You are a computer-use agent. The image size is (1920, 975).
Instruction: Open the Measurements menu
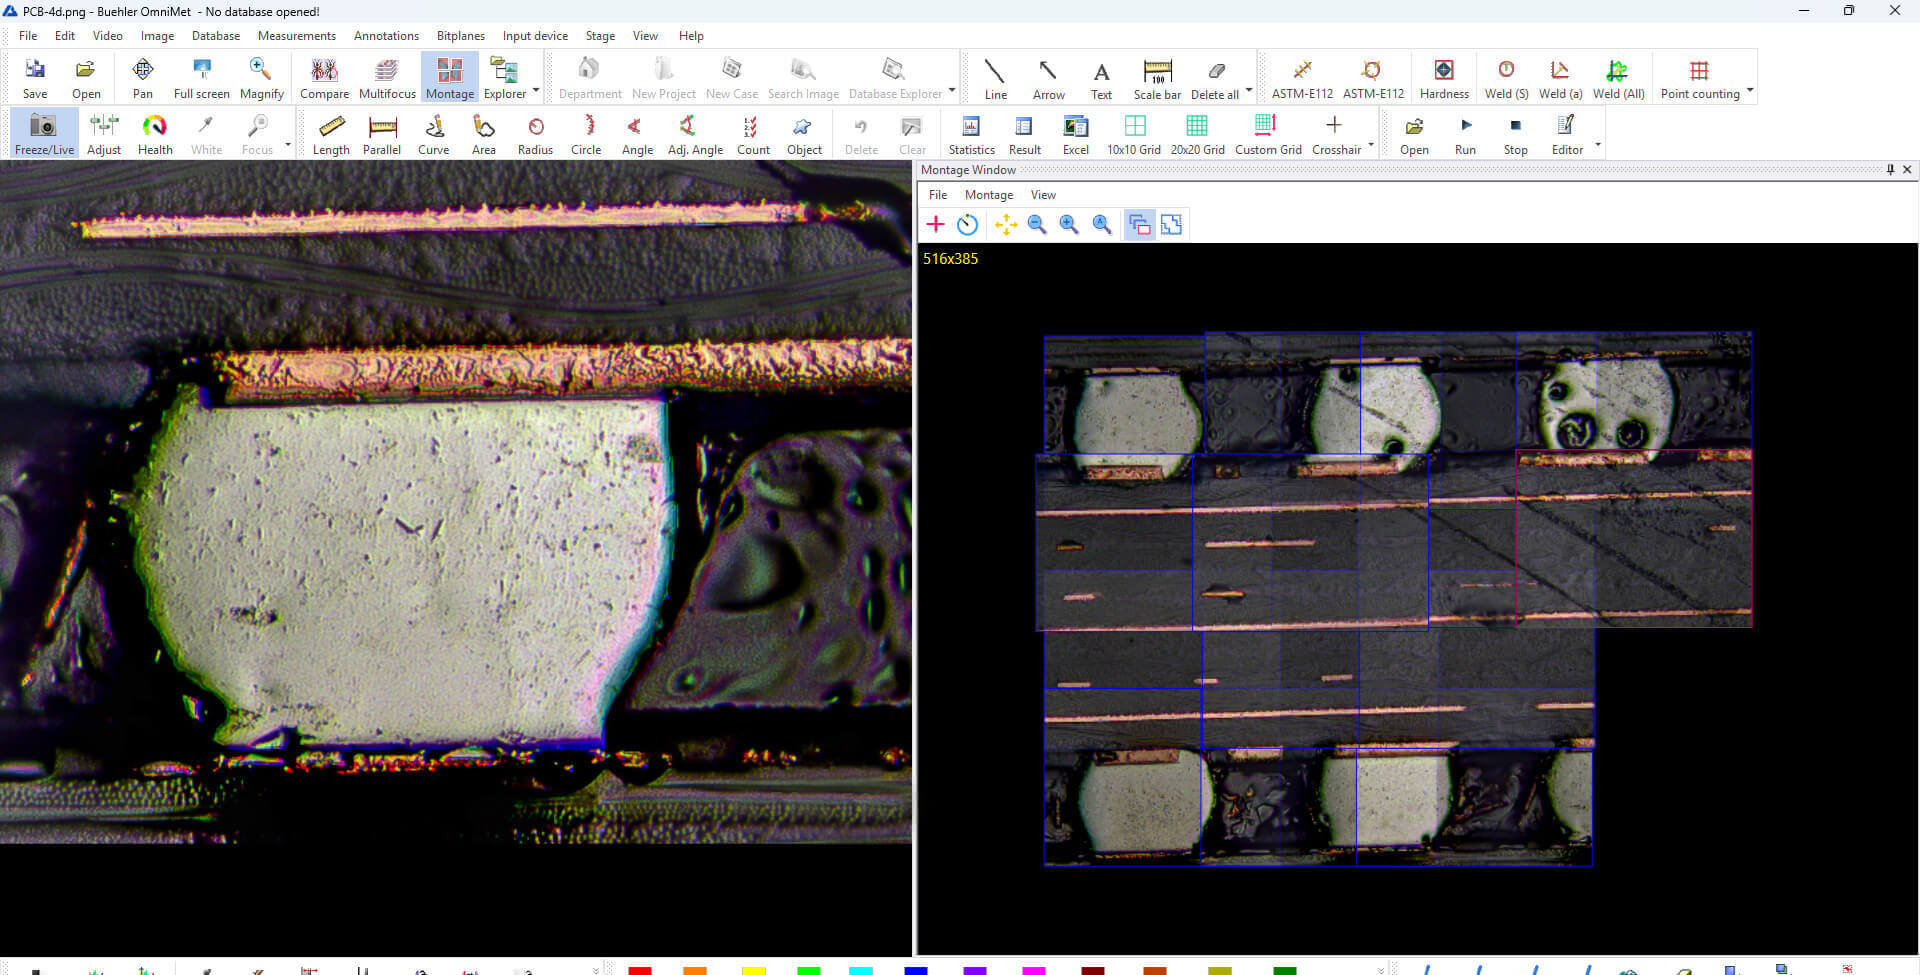[x=296, y=35]
